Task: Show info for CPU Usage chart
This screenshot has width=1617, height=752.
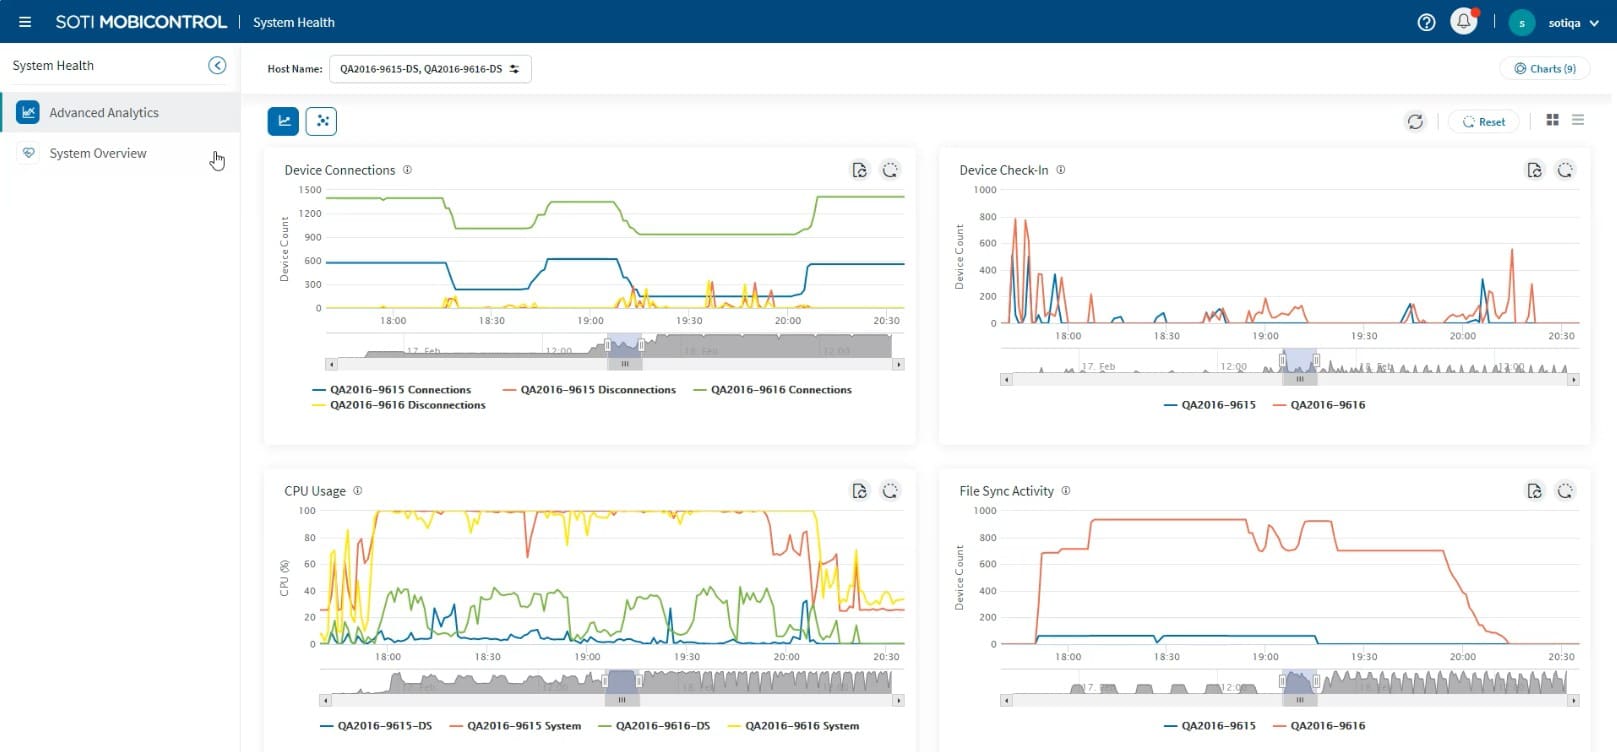Action: coord(358,491)
